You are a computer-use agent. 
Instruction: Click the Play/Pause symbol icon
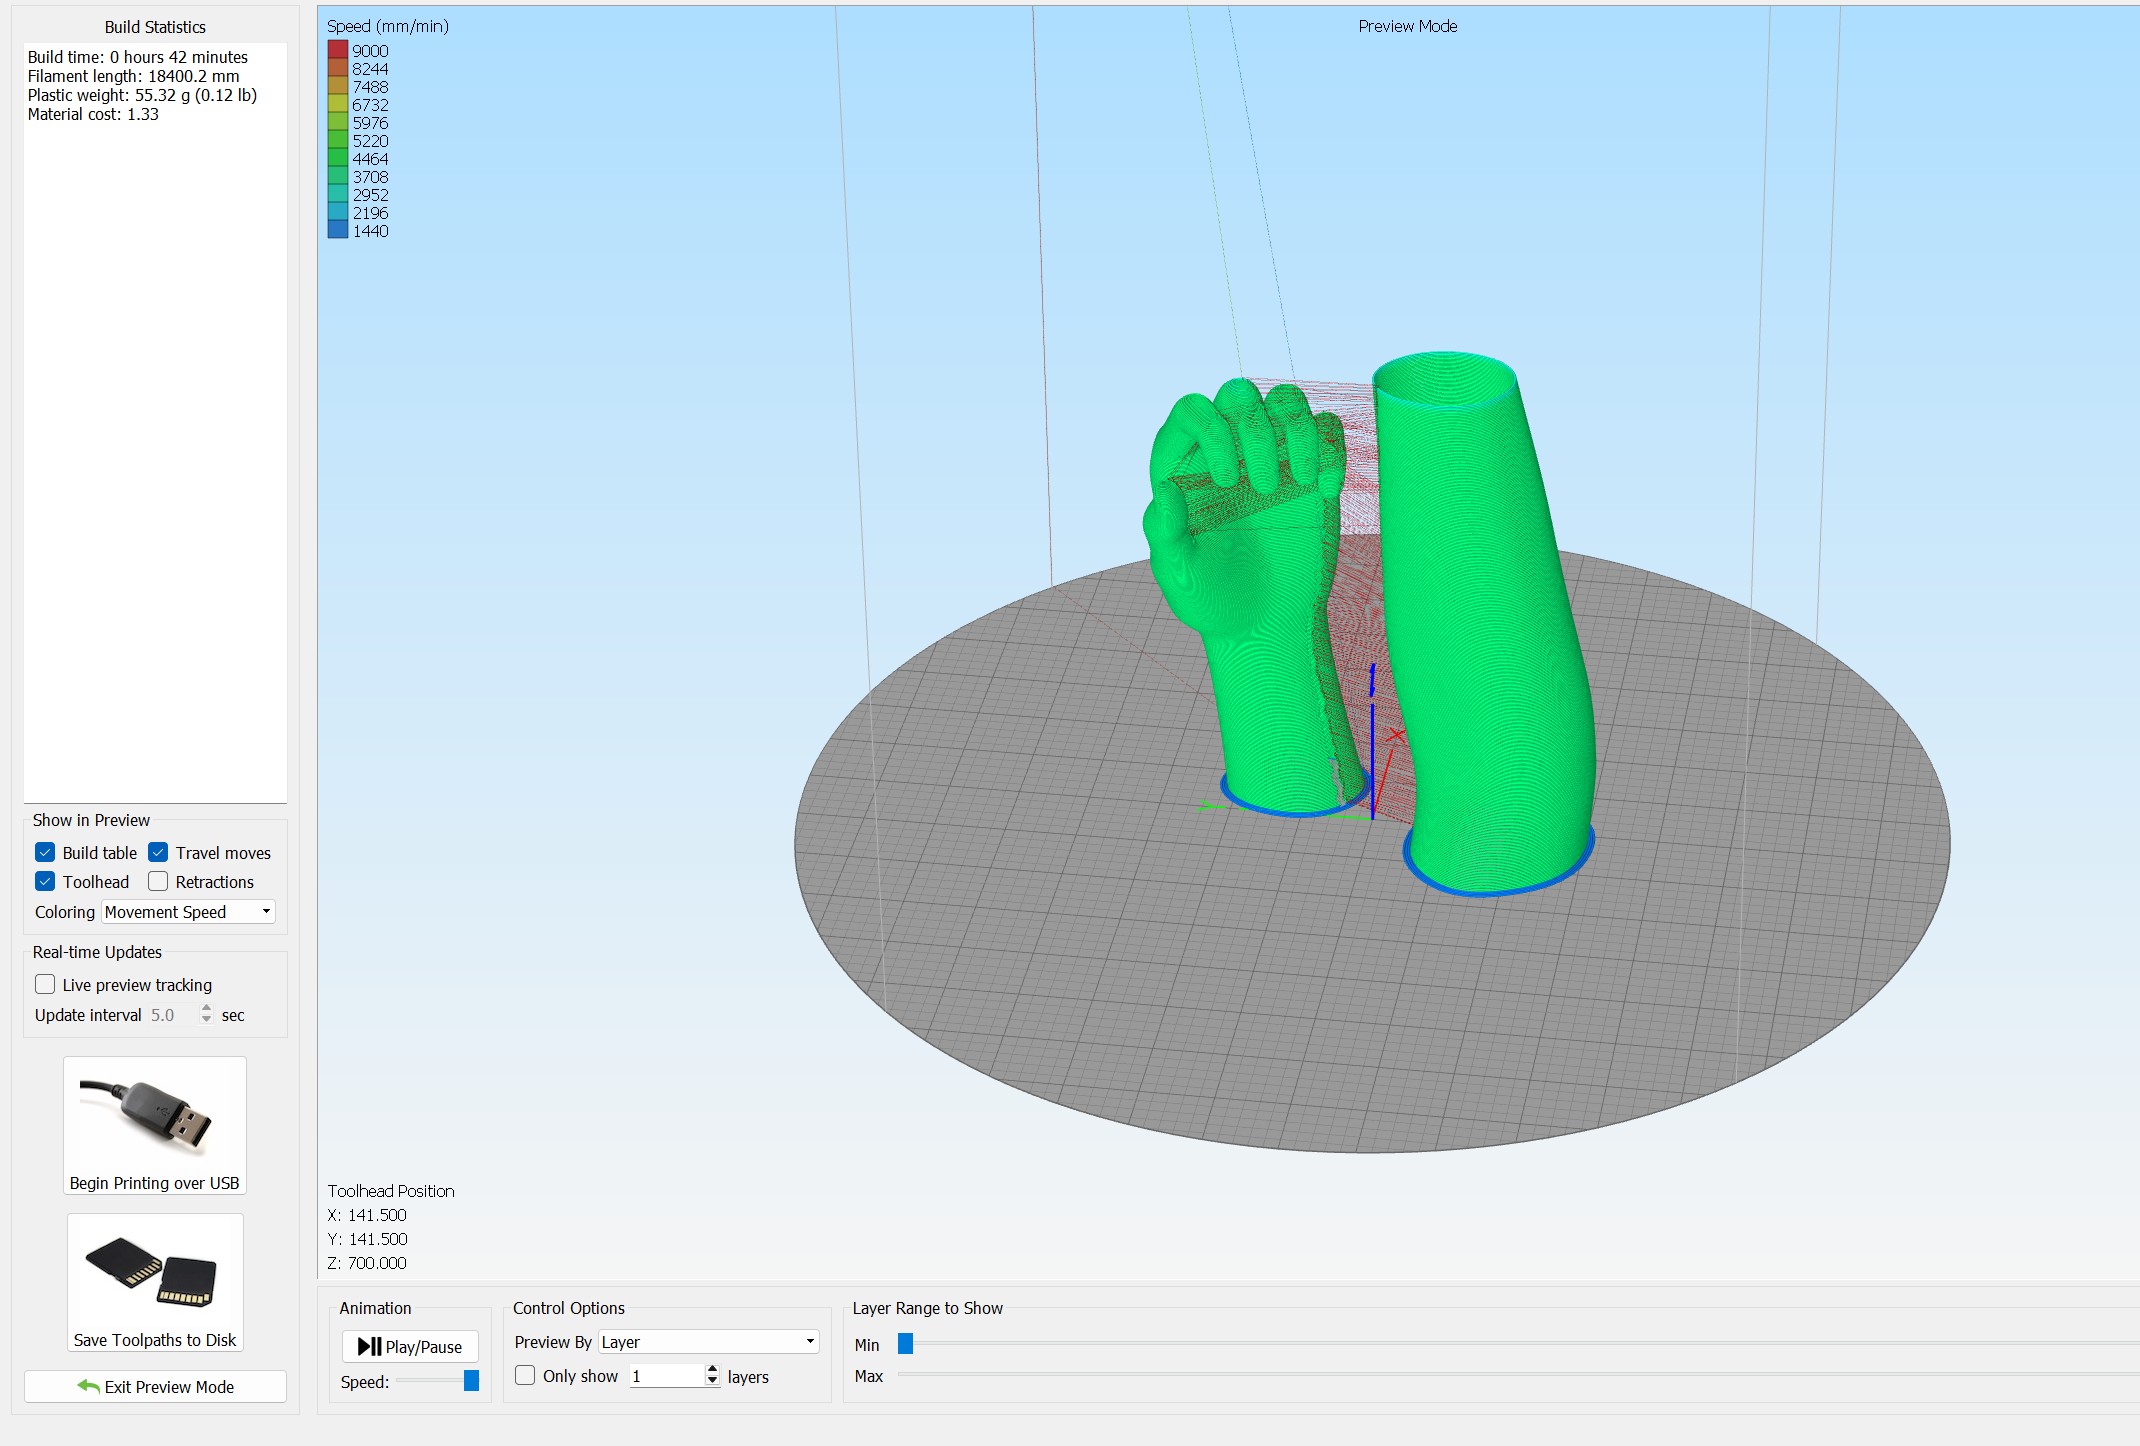(369, 1346)
